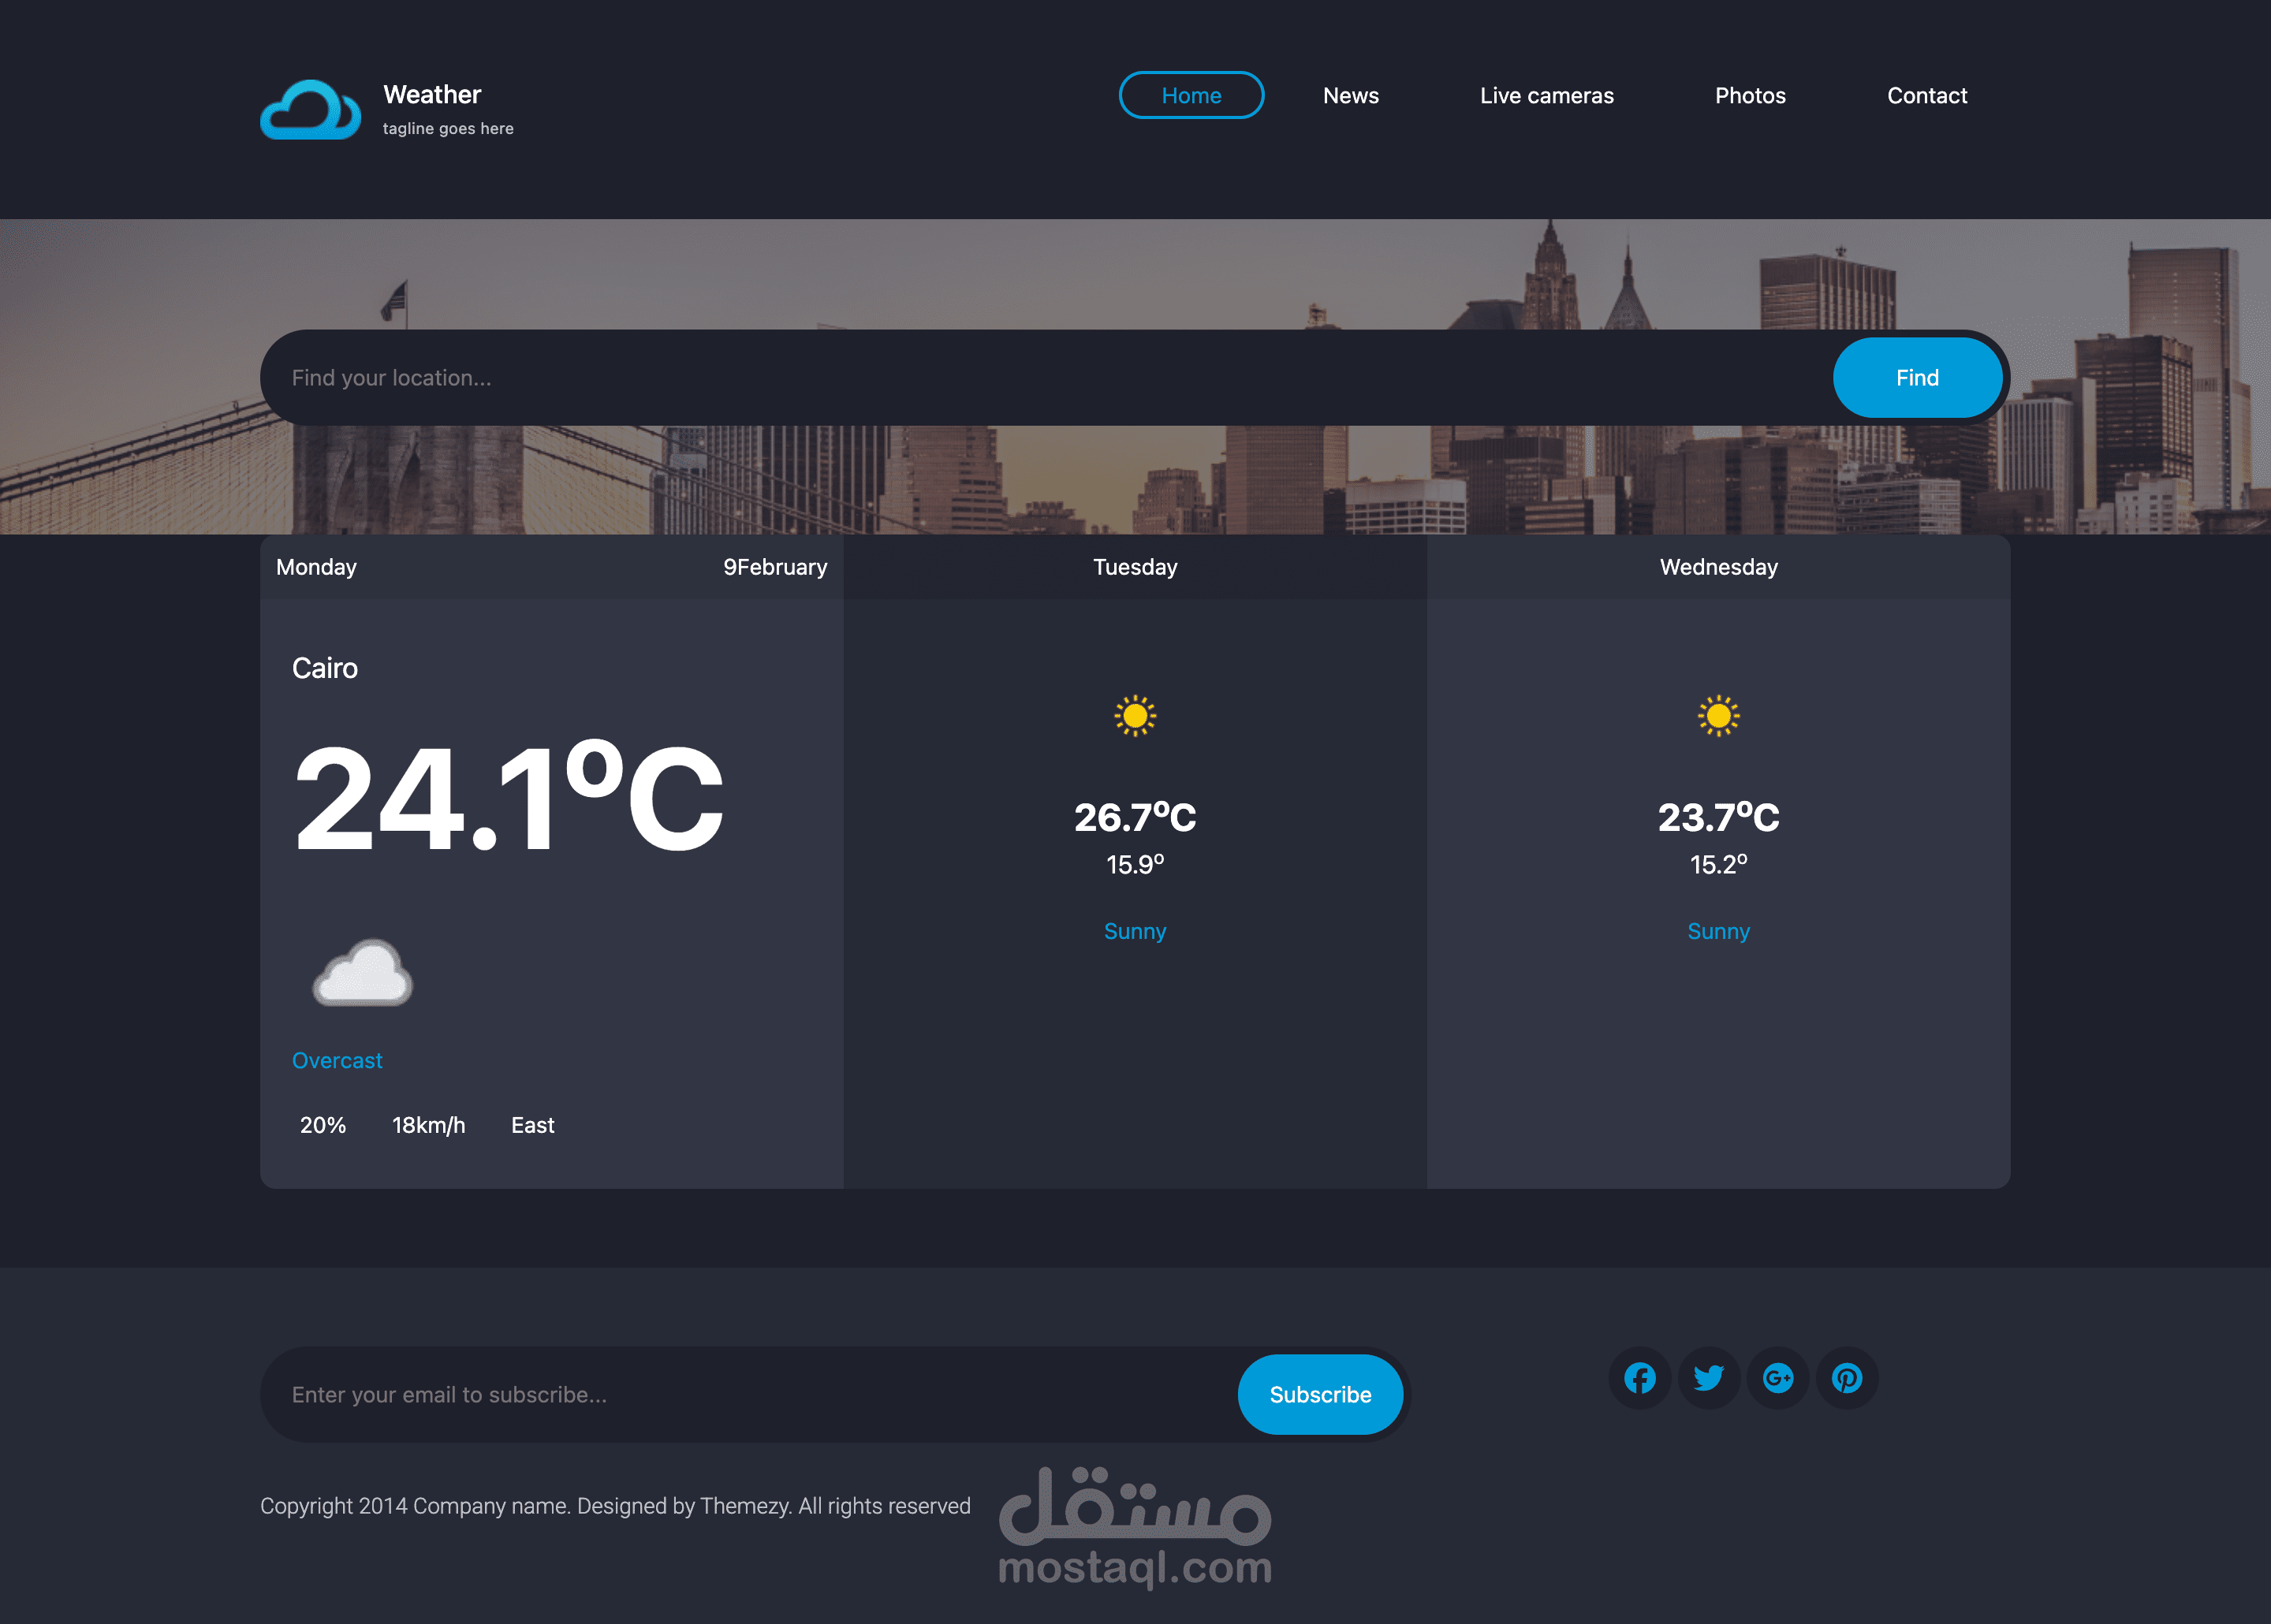Click the Weather cloud logo
Image resolution: width=2271 pixels, height=1624 pixels.
coord(310,108)
